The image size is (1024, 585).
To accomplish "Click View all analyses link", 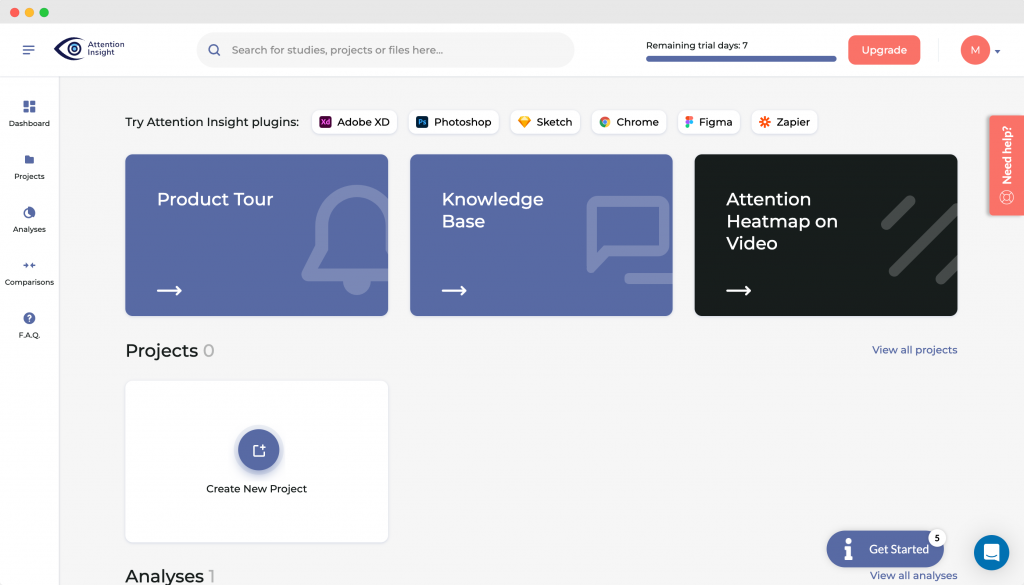I will coord(913,575).
